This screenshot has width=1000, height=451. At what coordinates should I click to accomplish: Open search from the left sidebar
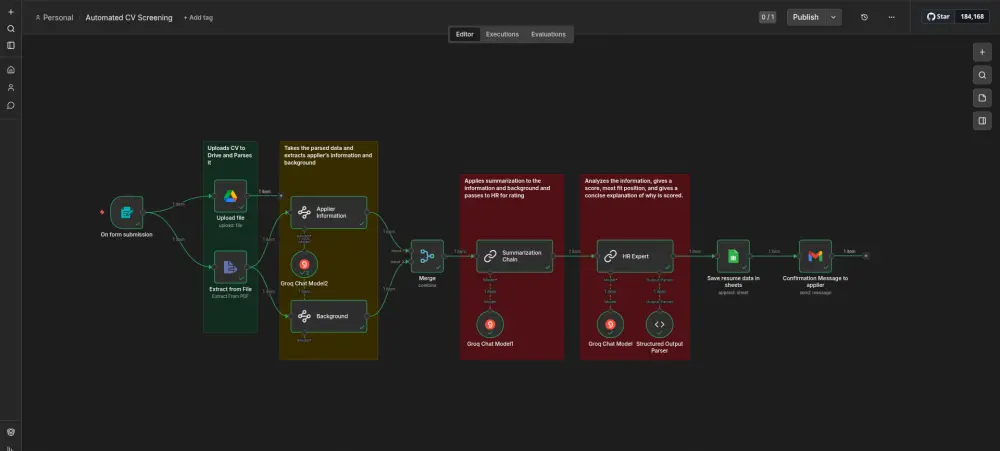[x=11, y=29]
